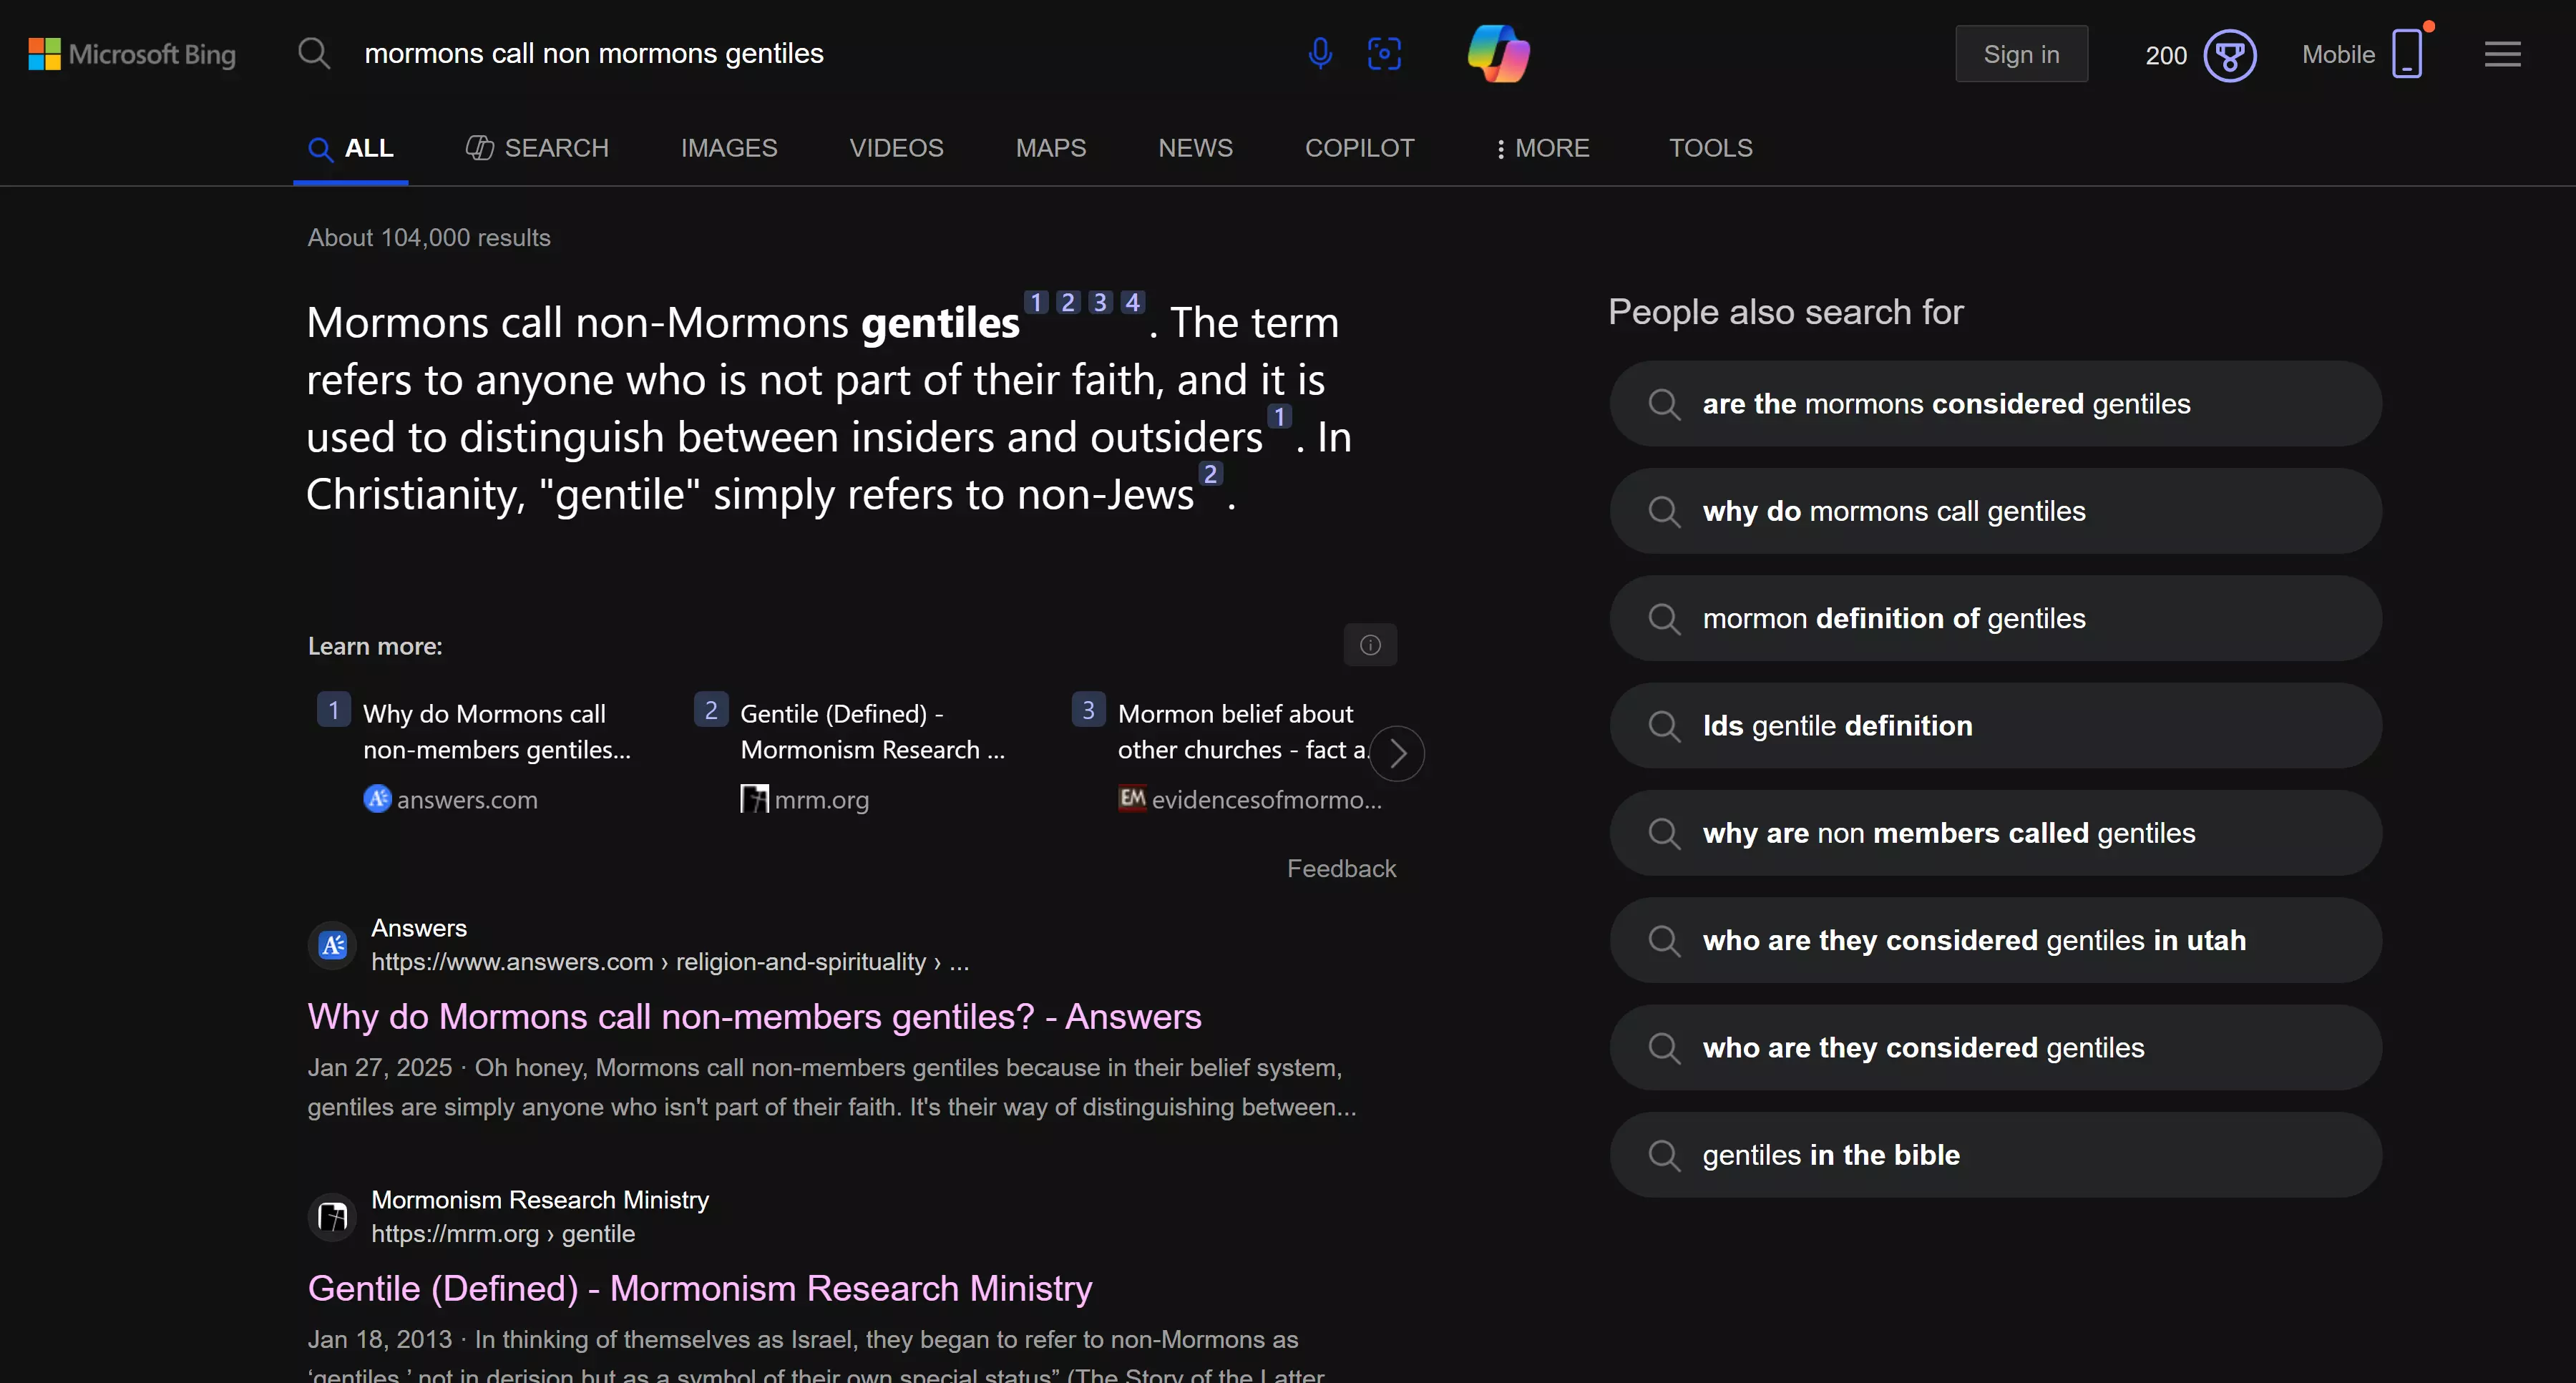
Task: Open the hamburger settings menu
Action: click(x=2502, y=54)
